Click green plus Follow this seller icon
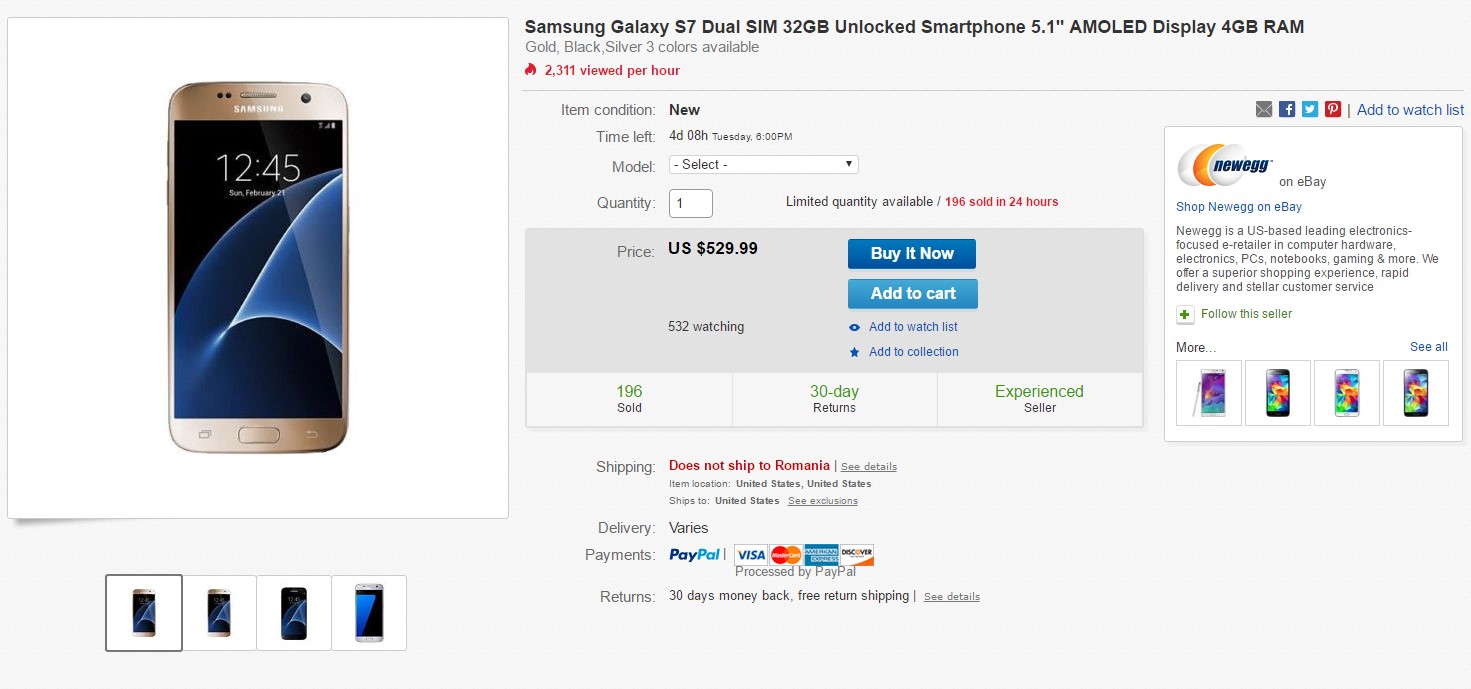This screenshot has width=1471, height=689. [1185, 314]
